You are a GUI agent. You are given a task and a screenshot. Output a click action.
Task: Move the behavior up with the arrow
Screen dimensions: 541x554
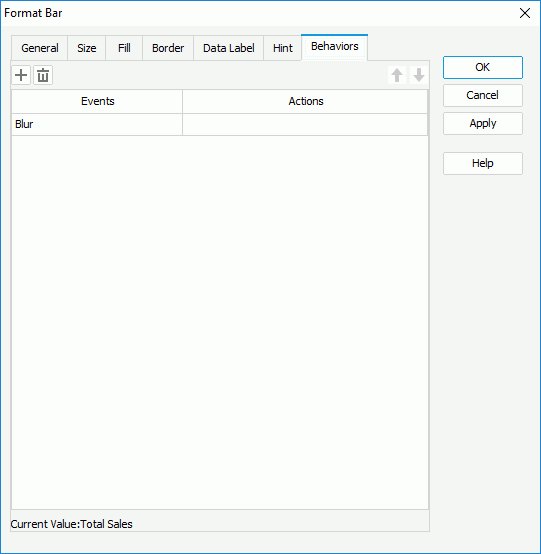pos(397,75)
